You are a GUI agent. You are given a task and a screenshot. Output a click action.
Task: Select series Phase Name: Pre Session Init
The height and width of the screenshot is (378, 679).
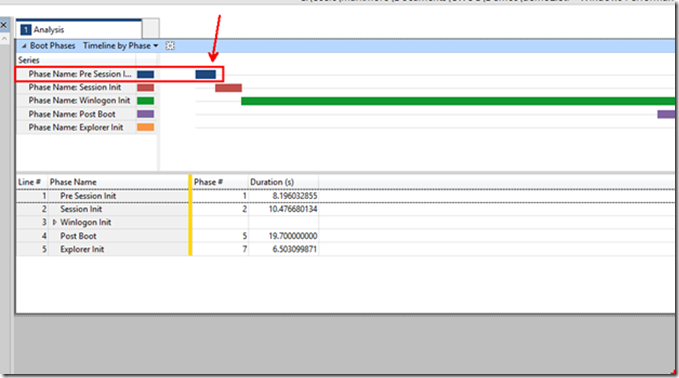pos(80,74)
